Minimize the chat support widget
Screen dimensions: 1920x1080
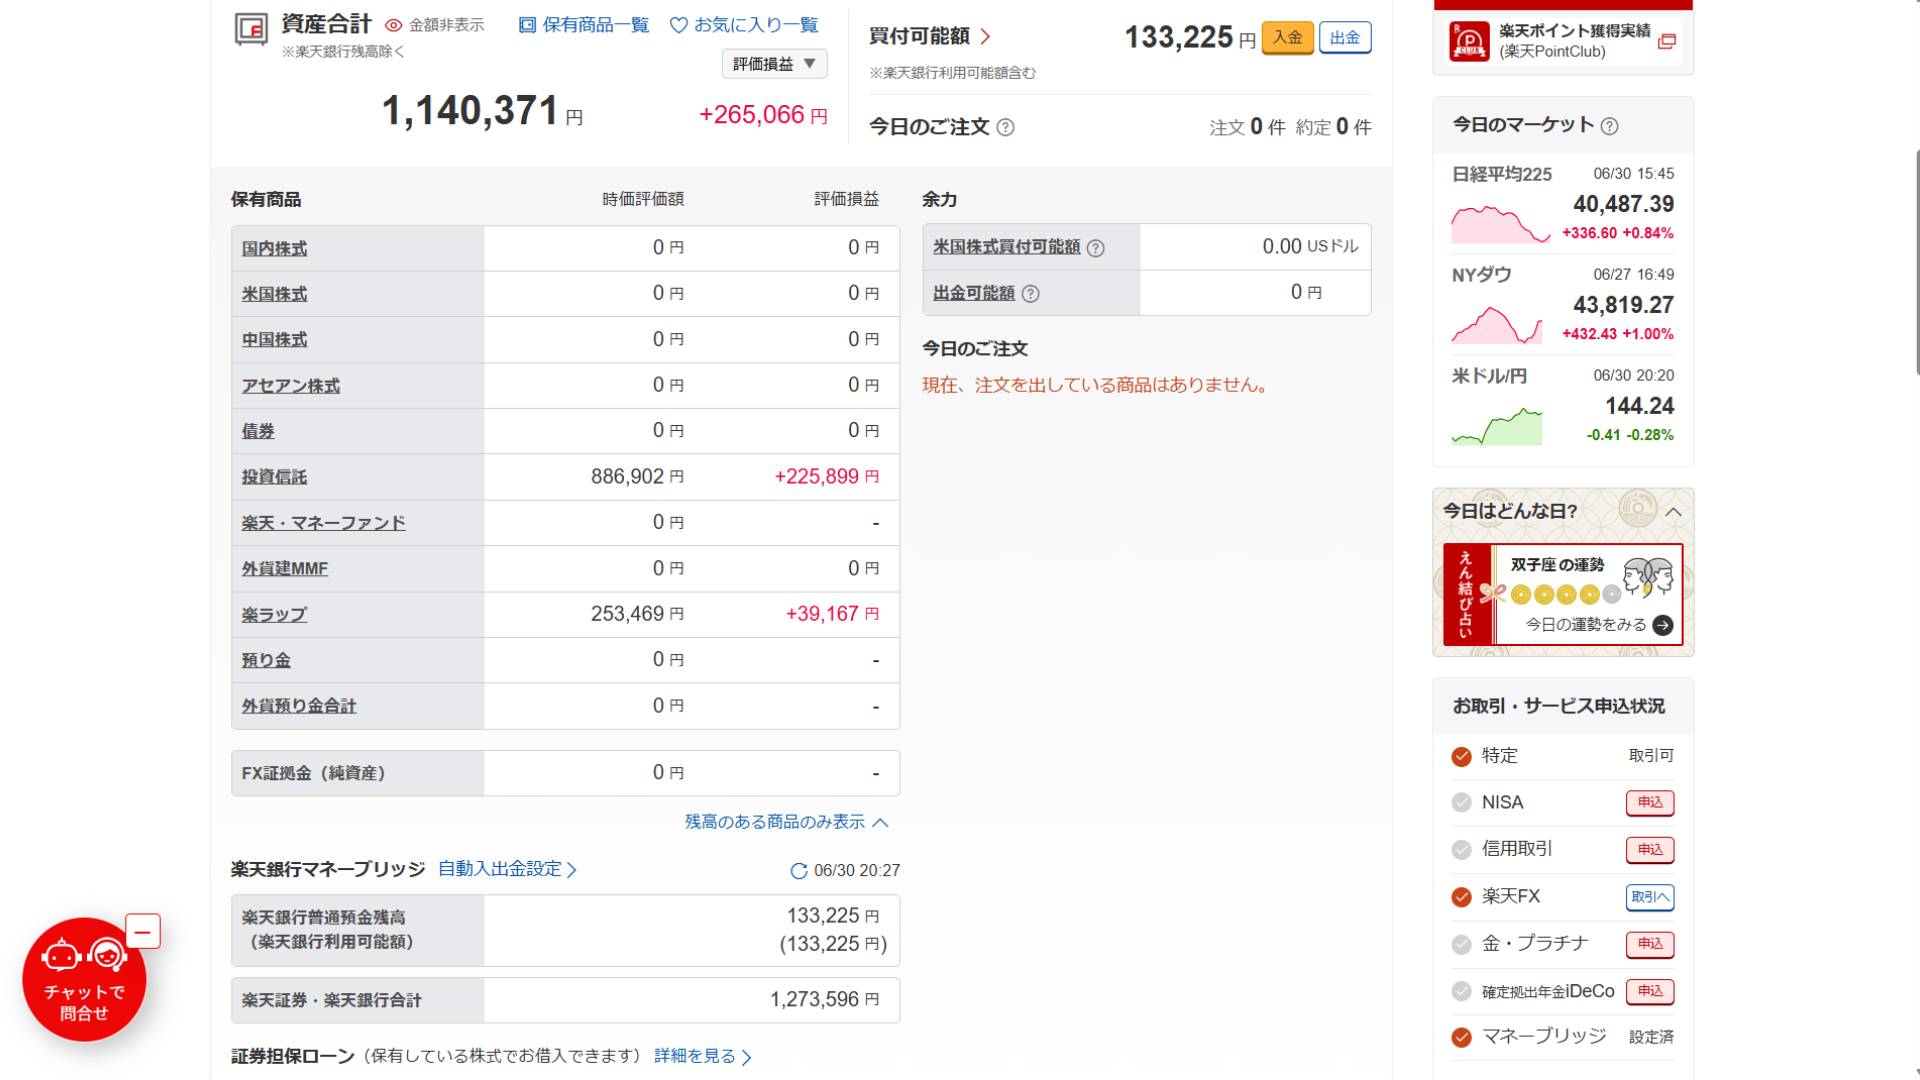point(143,932)
